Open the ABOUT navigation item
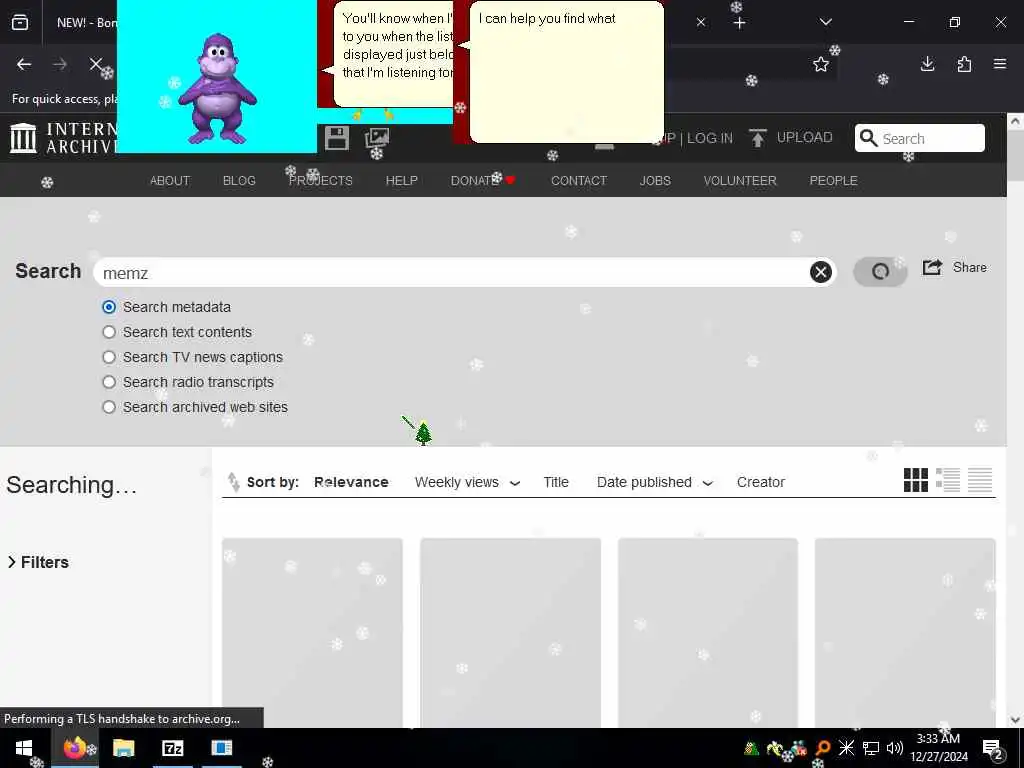 tap(170, 180)
